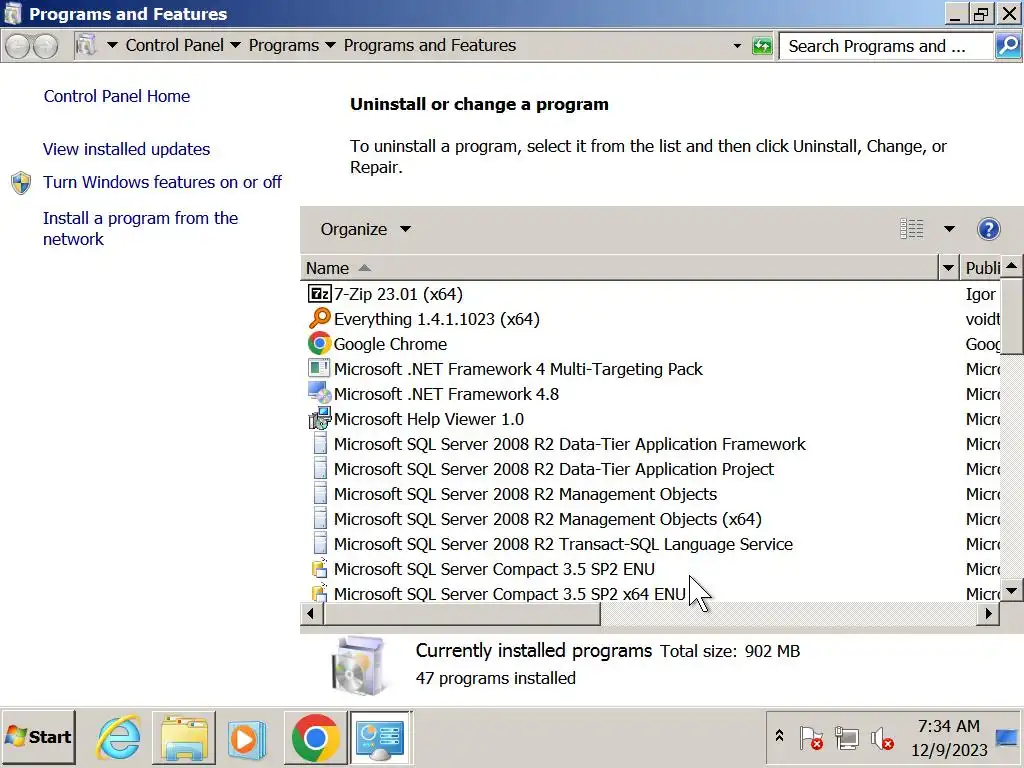The width and height of the screenshot is (1024, 768).
Task: Open the Start menu
Action: pyautogui.click(x=39, y=738)
